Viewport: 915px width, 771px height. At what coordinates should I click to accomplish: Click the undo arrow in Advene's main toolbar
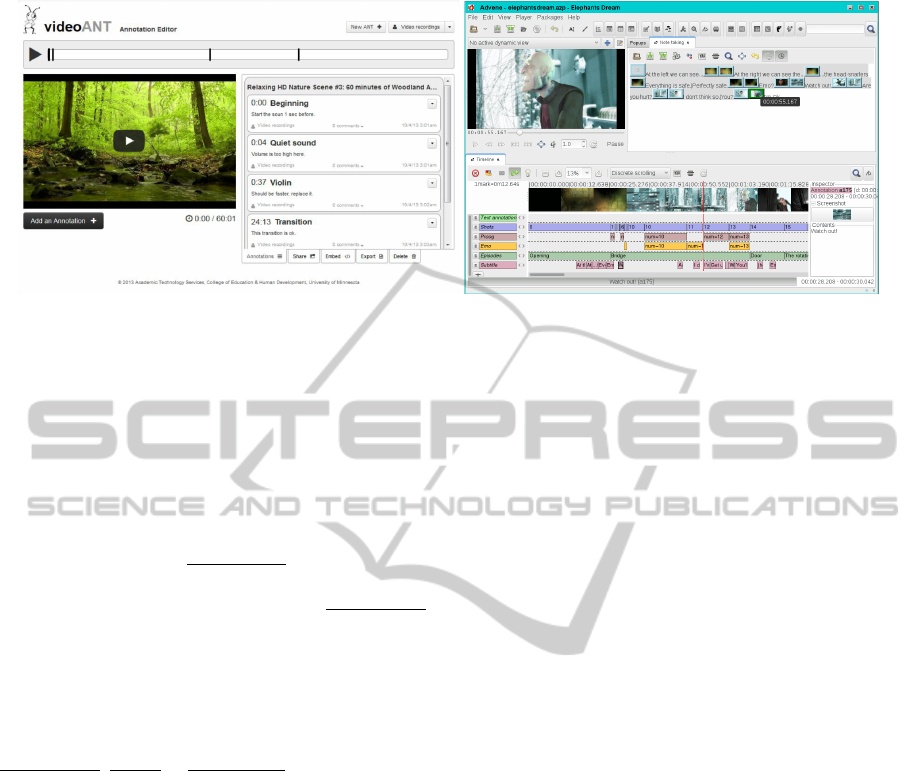(554, 30)
